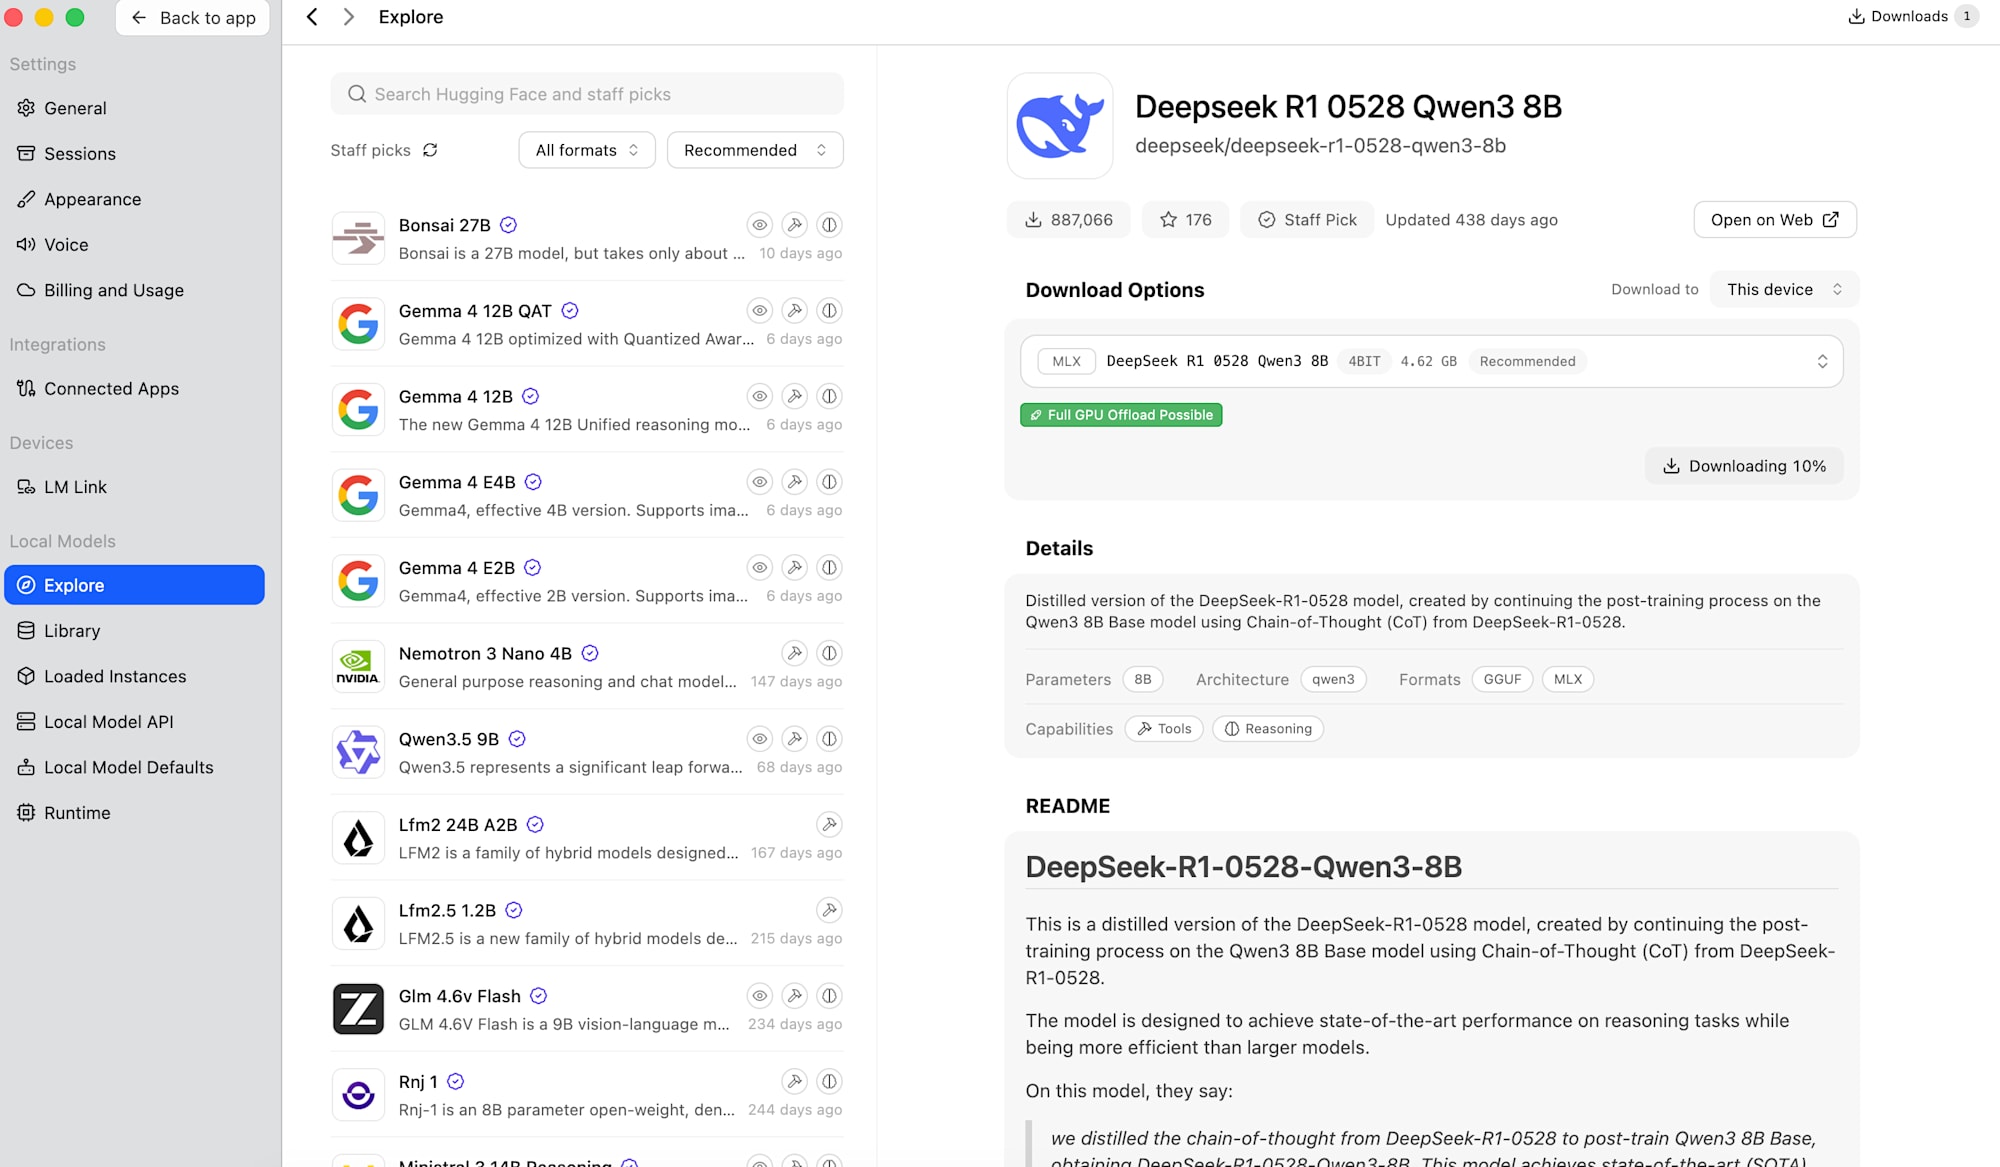The image size is (2000, 1167).
Task: Navigate back with the left chevron
Action: [312, 17]
